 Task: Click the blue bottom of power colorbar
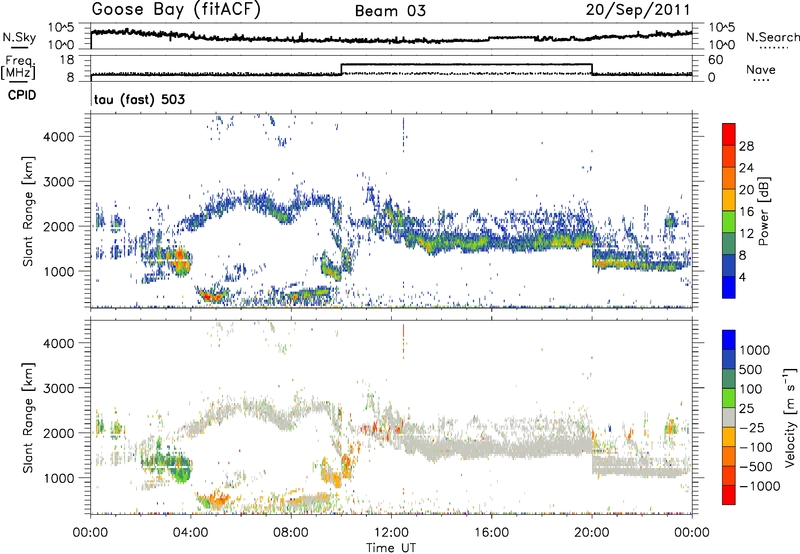pos(729,287)
